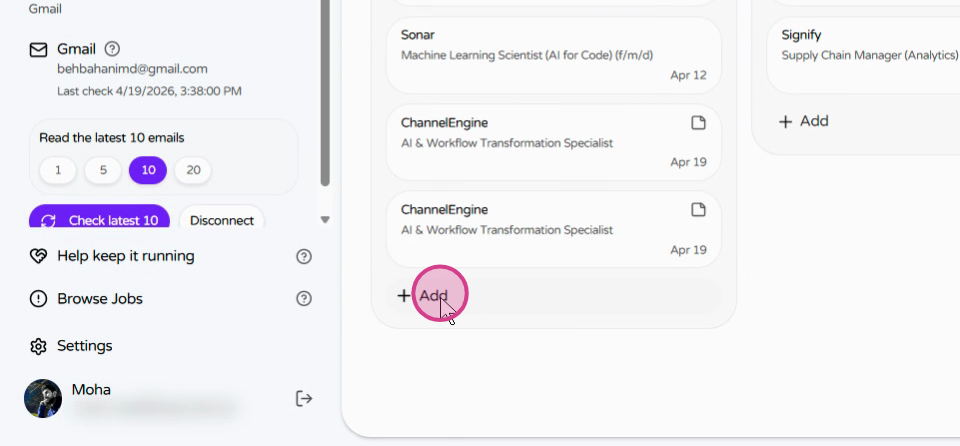960x446 pixels.
Task: Add a card under Signify column
Action: pyautogui.click(x=804, y=121)
